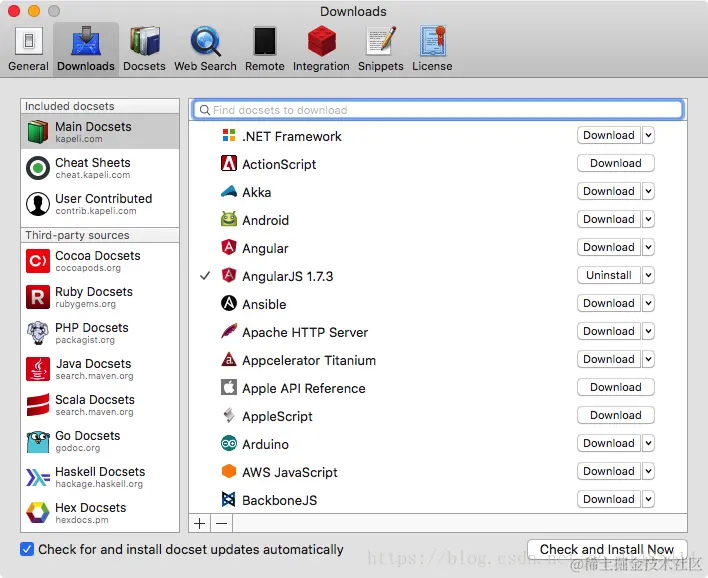The image size is (708, 578).
Task: Open the Web Search tab
Action: [x=205, y=49]
